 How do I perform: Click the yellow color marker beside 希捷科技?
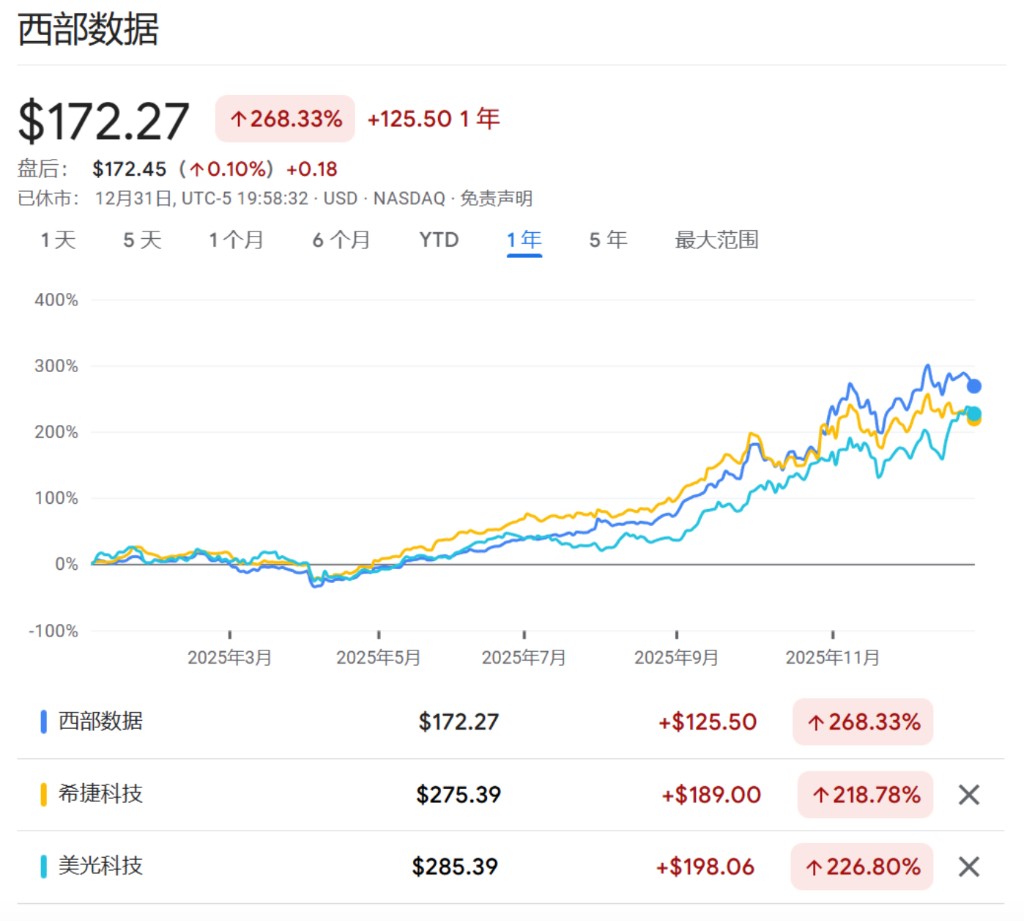(44, 795)
